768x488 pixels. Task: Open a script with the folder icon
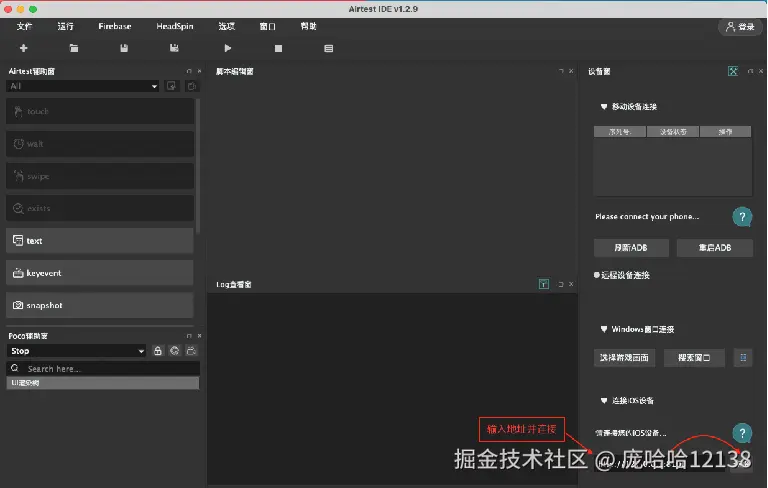(74, 48)
